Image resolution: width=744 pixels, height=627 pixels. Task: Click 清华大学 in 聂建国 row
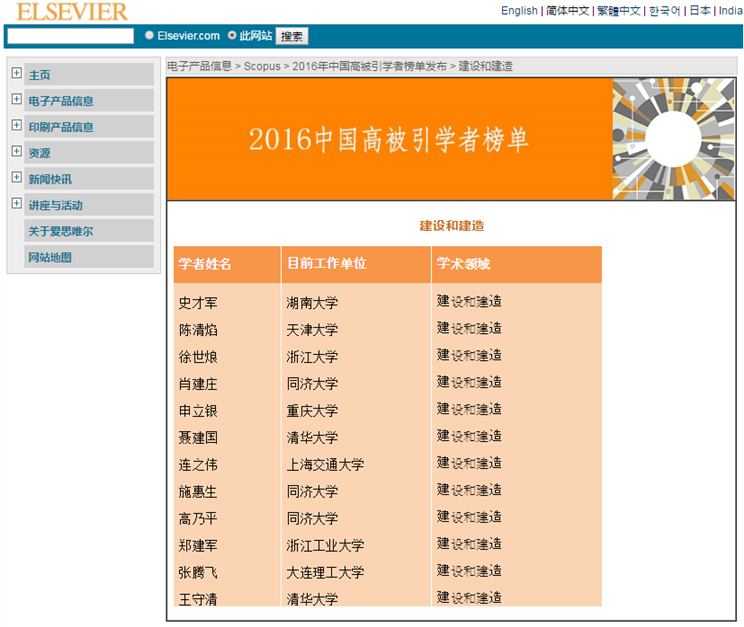(312, 438)
